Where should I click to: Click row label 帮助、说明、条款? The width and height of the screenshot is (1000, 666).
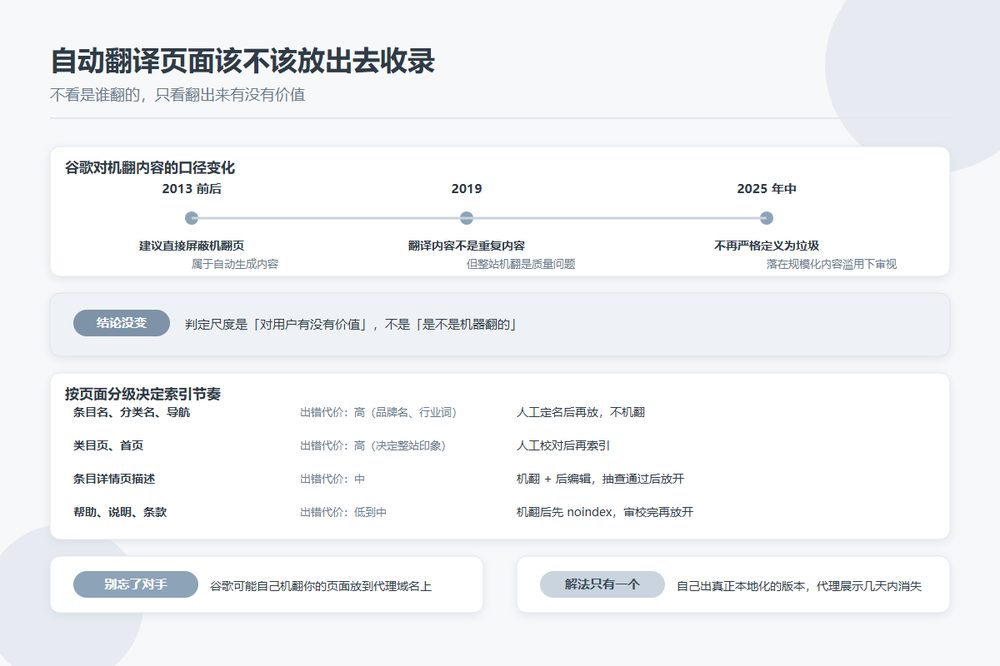[119, 512]
